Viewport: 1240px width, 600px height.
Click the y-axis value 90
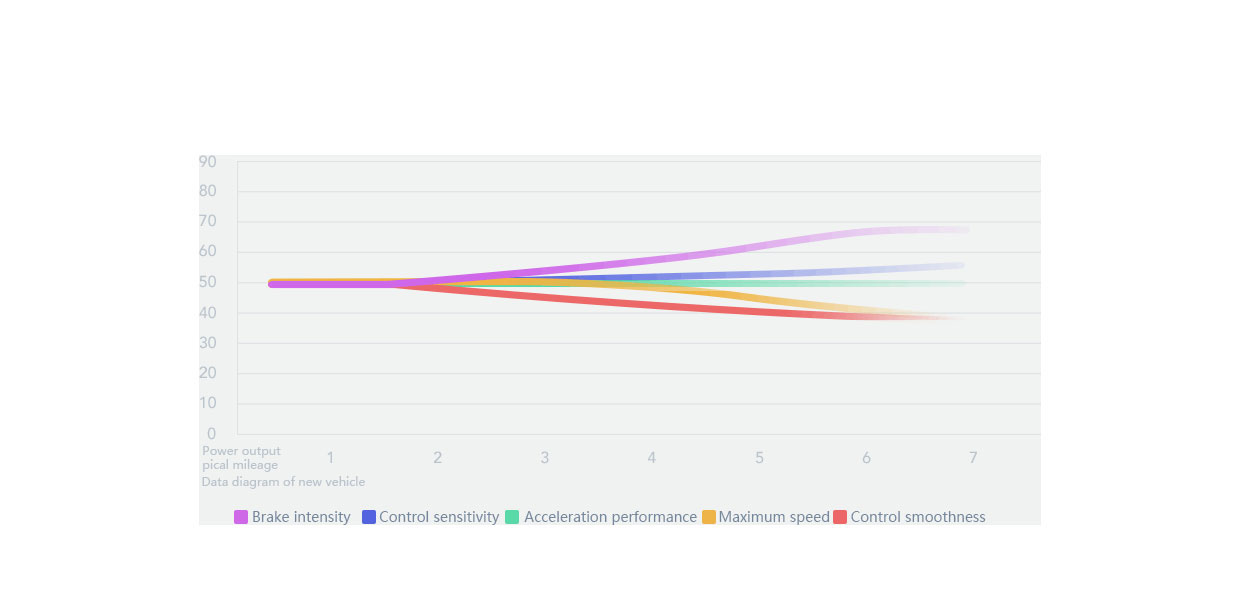tap(207, 161)
